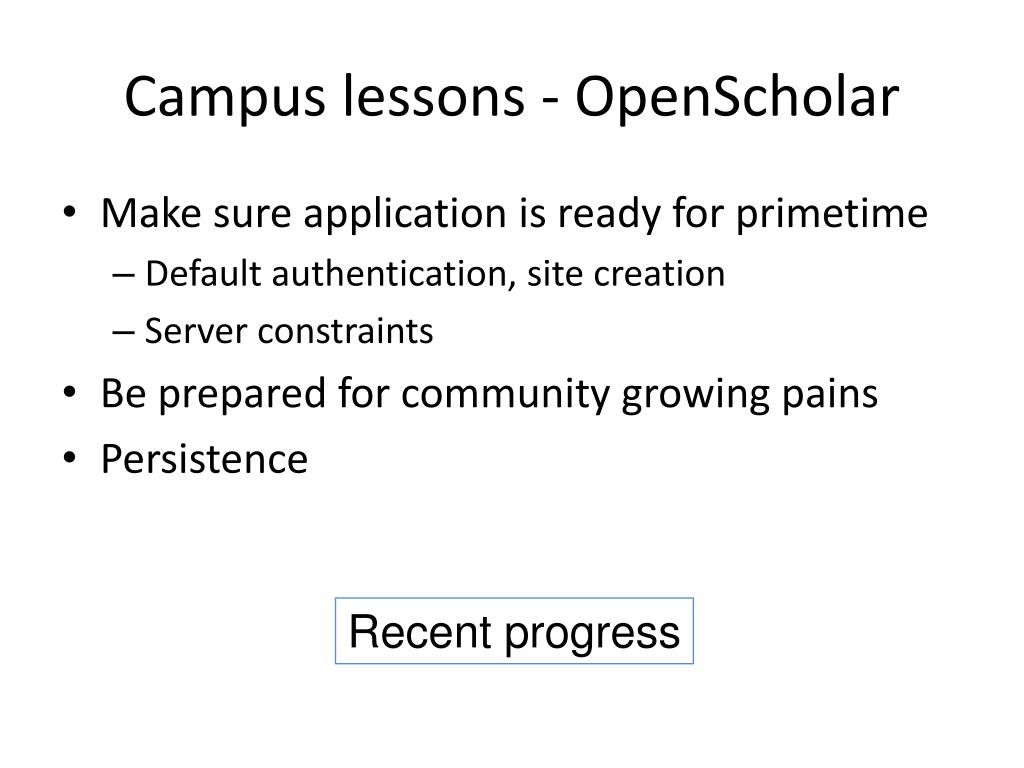Click the Be prepared for community bullet
Image resolution: width=1024 pixels, height=768 pixels.
click(489, 393)
